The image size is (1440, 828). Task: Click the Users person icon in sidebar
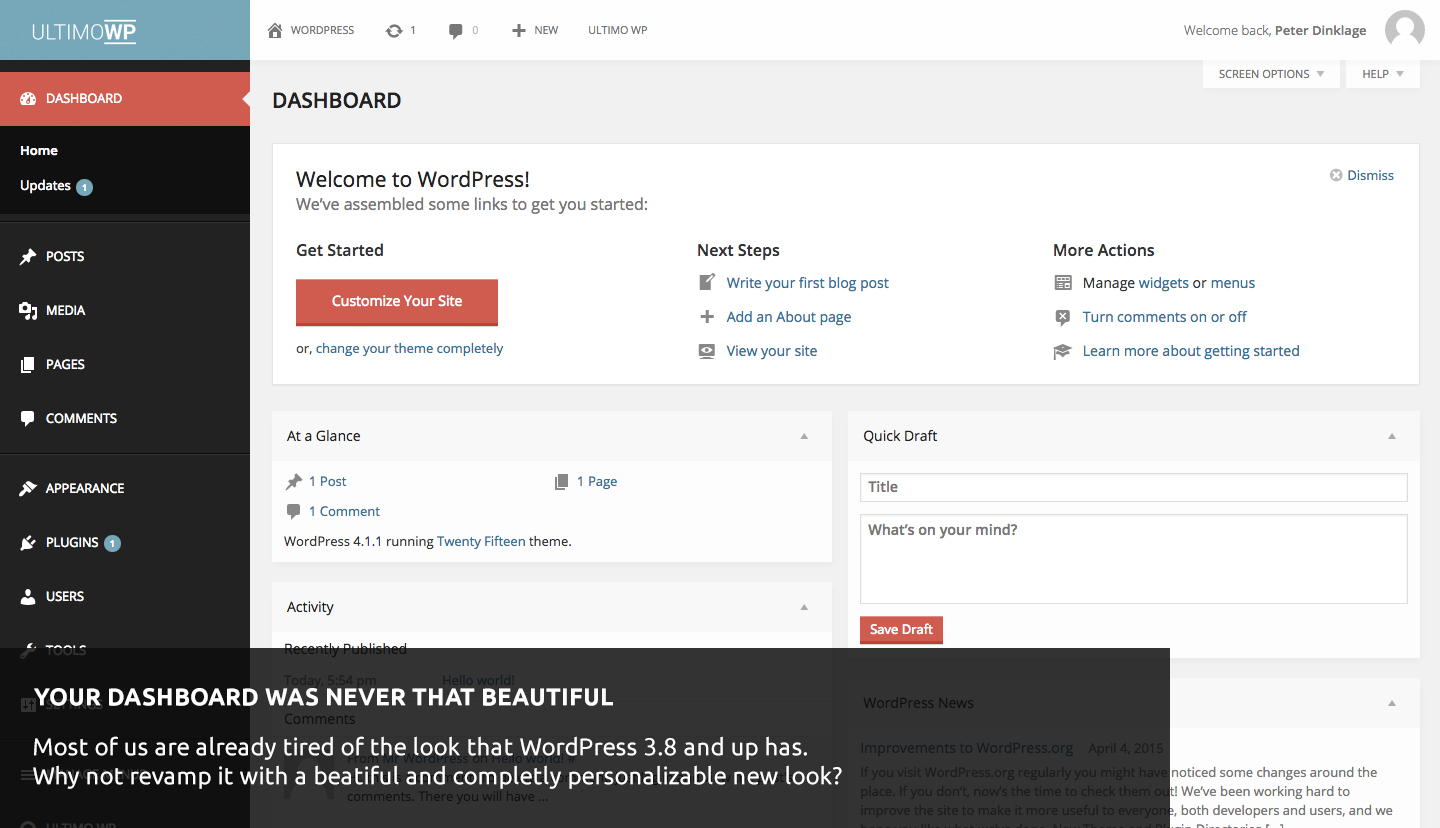click(x=28, y=597)
